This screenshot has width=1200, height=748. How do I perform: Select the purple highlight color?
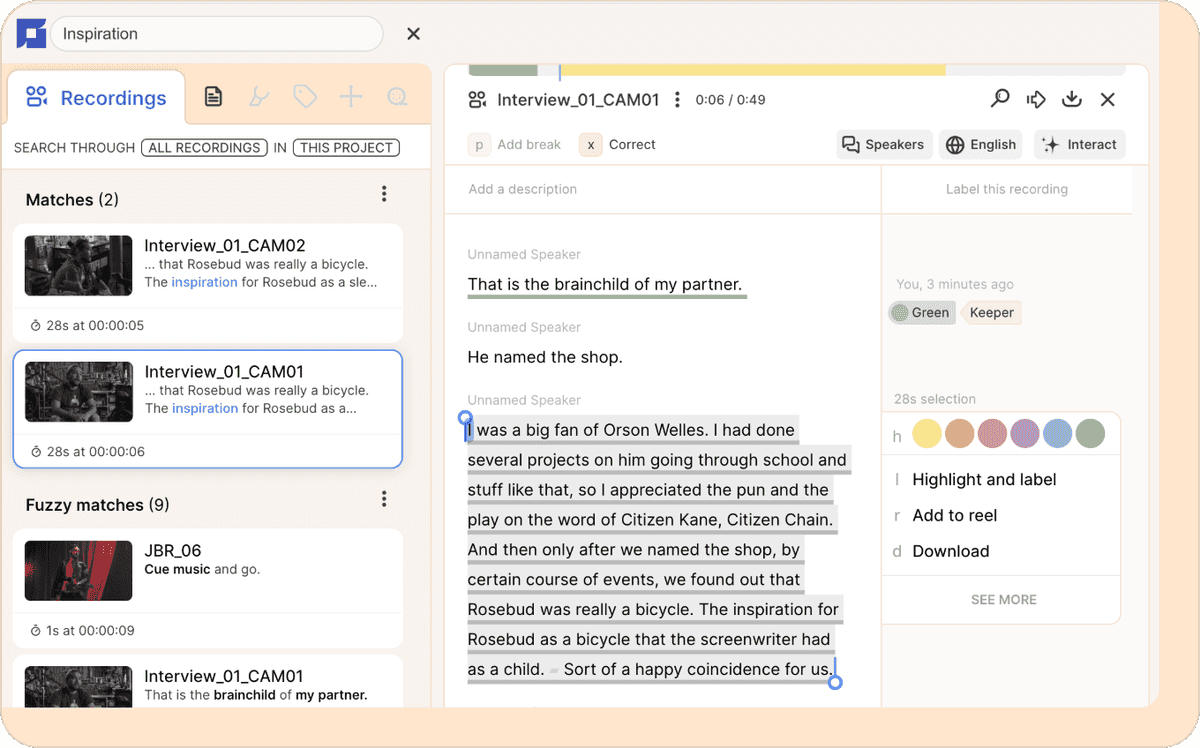pos(1025,433)
